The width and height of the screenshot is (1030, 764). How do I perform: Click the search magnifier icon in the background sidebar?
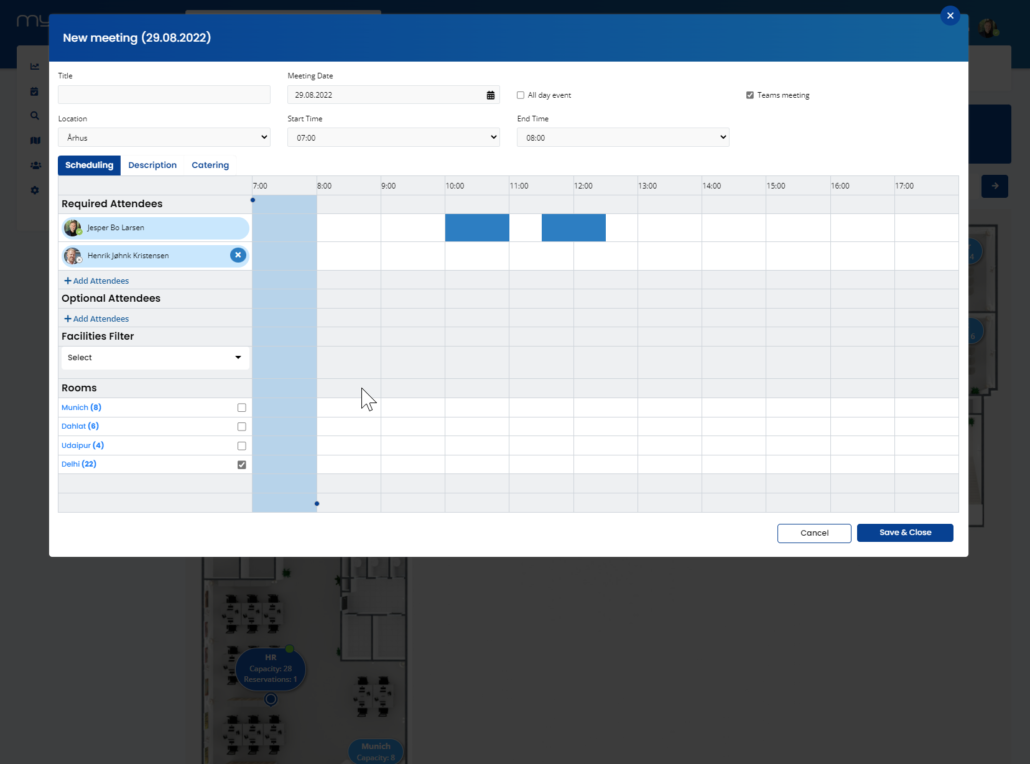(35, 116)
